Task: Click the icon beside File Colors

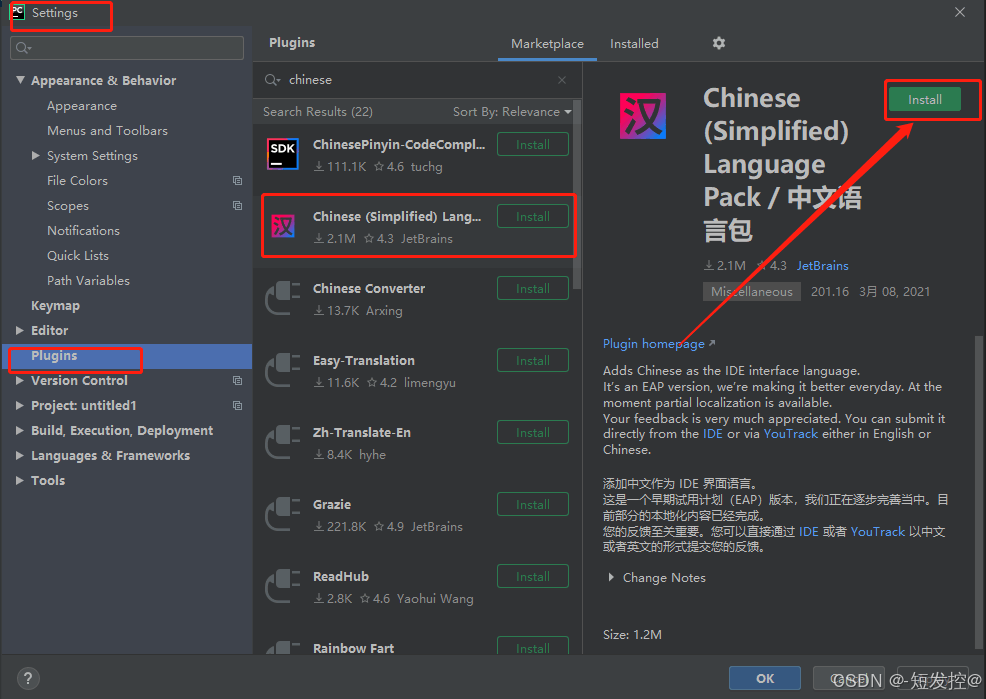Action: (x=237, y=180)
